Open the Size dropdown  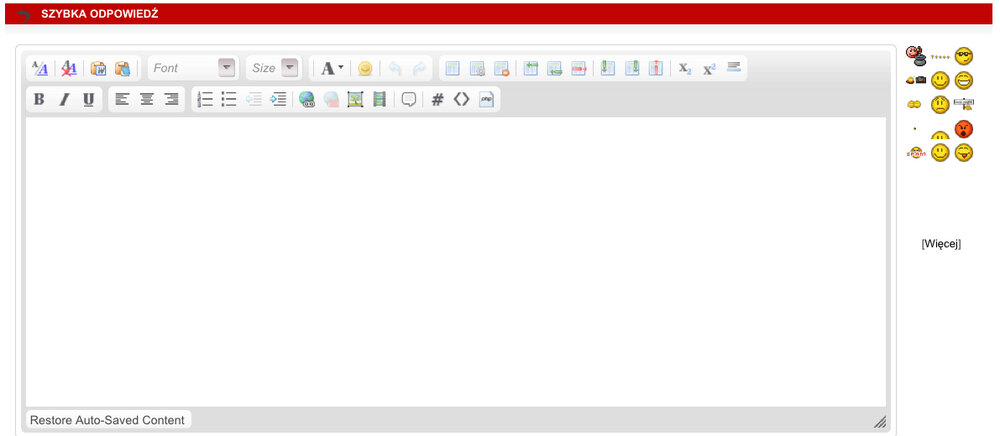coord(272,68)
